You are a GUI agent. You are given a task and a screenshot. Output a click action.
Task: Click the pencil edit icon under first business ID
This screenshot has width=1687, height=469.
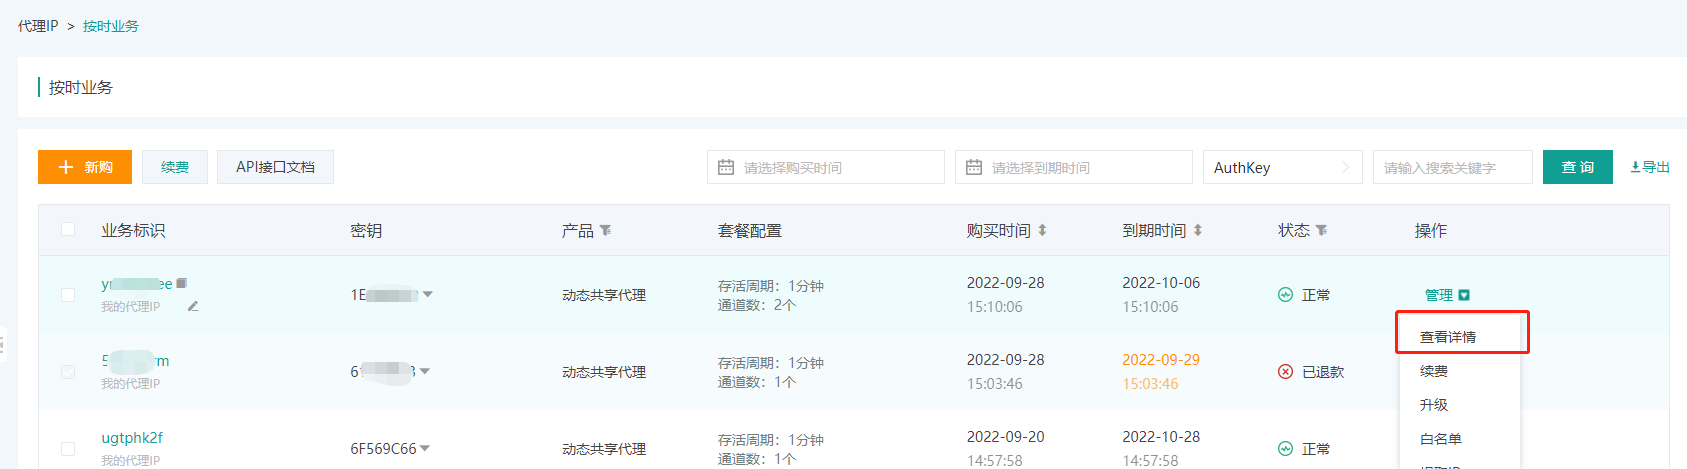193,306
